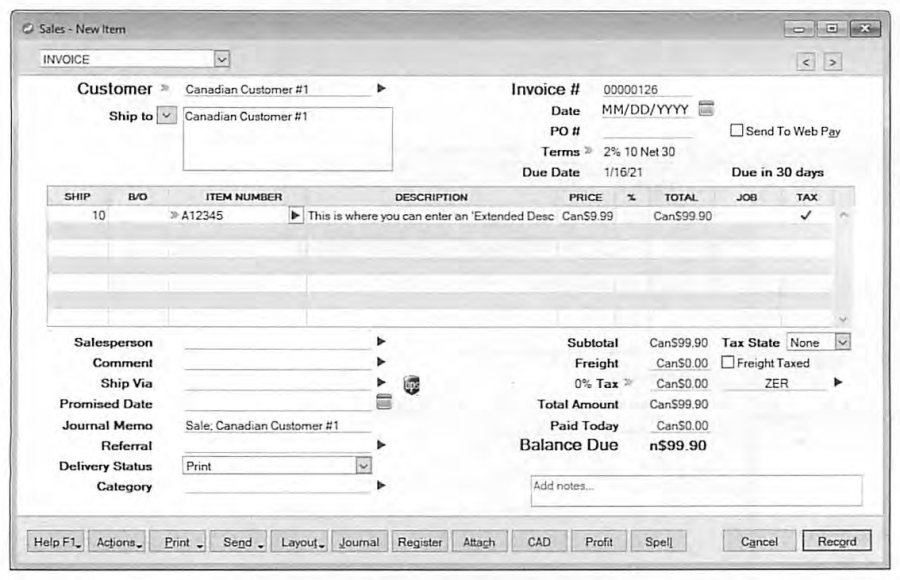
Task: Click the CAD currency button
Action: pos(540,542)
